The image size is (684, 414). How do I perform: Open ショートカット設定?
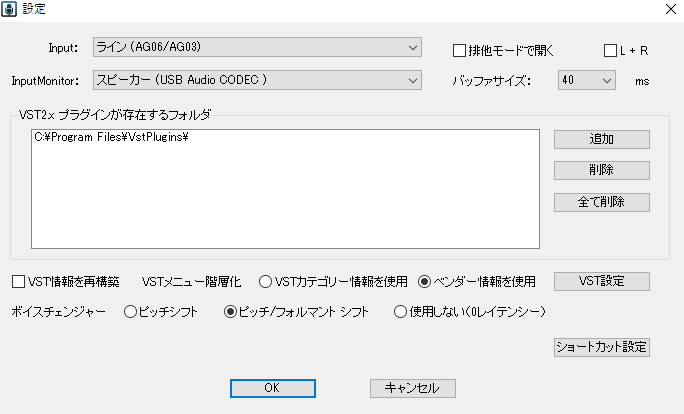pos(602,347)
